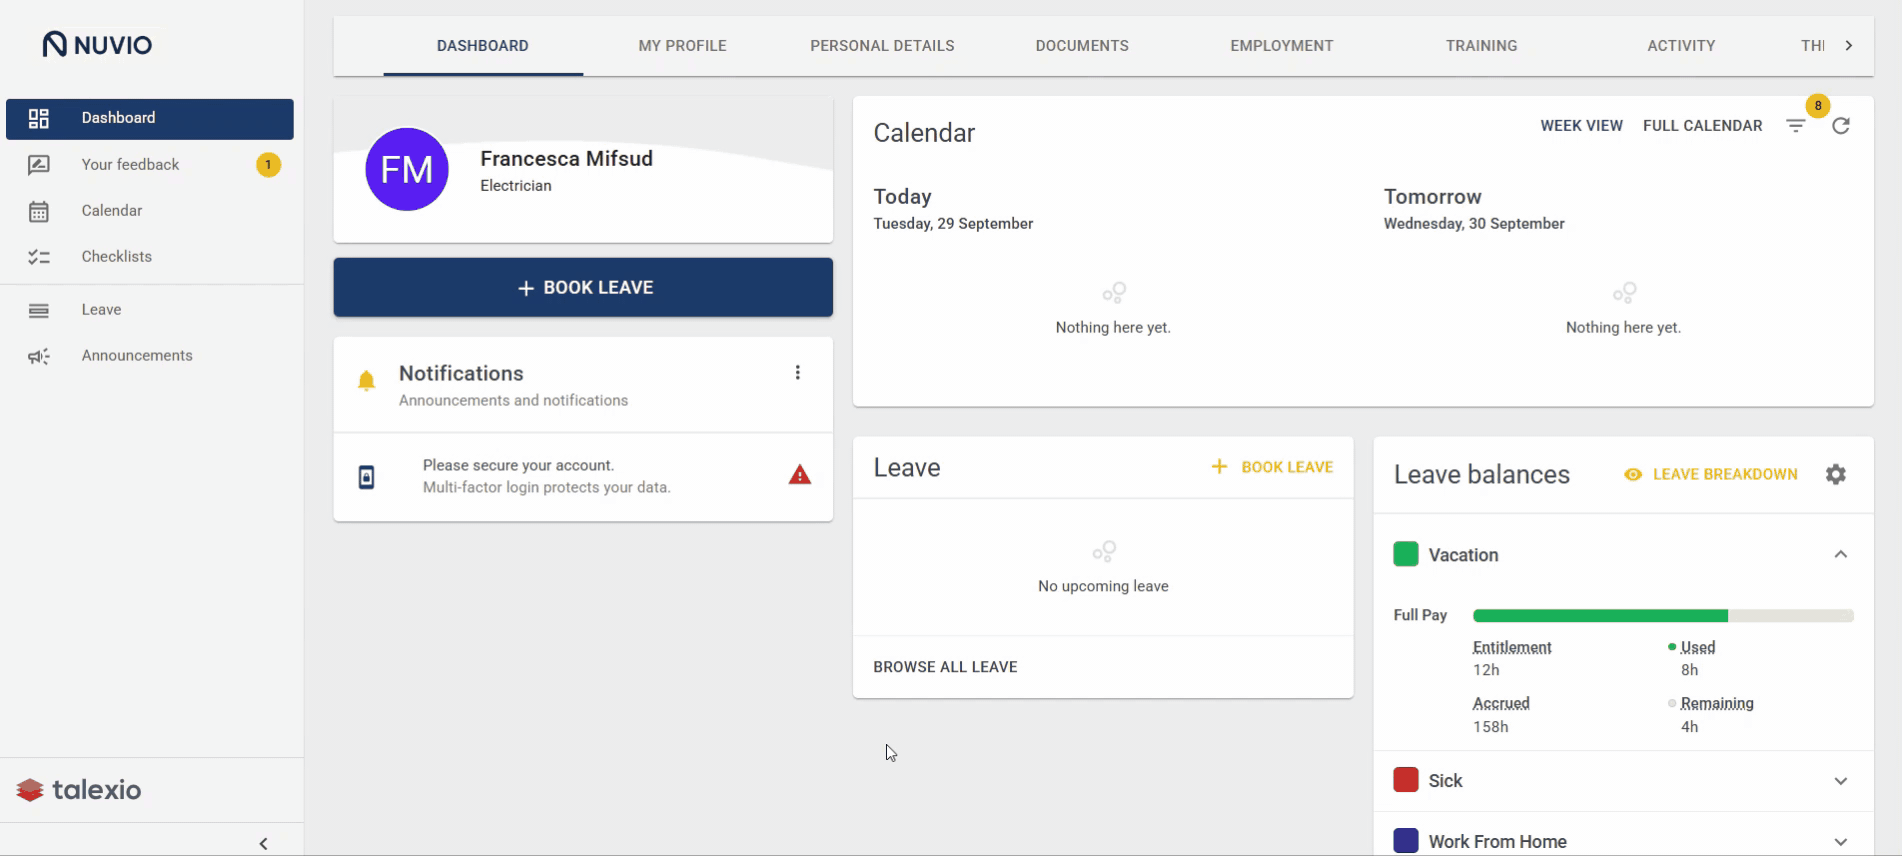The height and width of the screenshot is (856, 1902).
Task: Open Checklists in the sidebar
Action: point(150,257)
